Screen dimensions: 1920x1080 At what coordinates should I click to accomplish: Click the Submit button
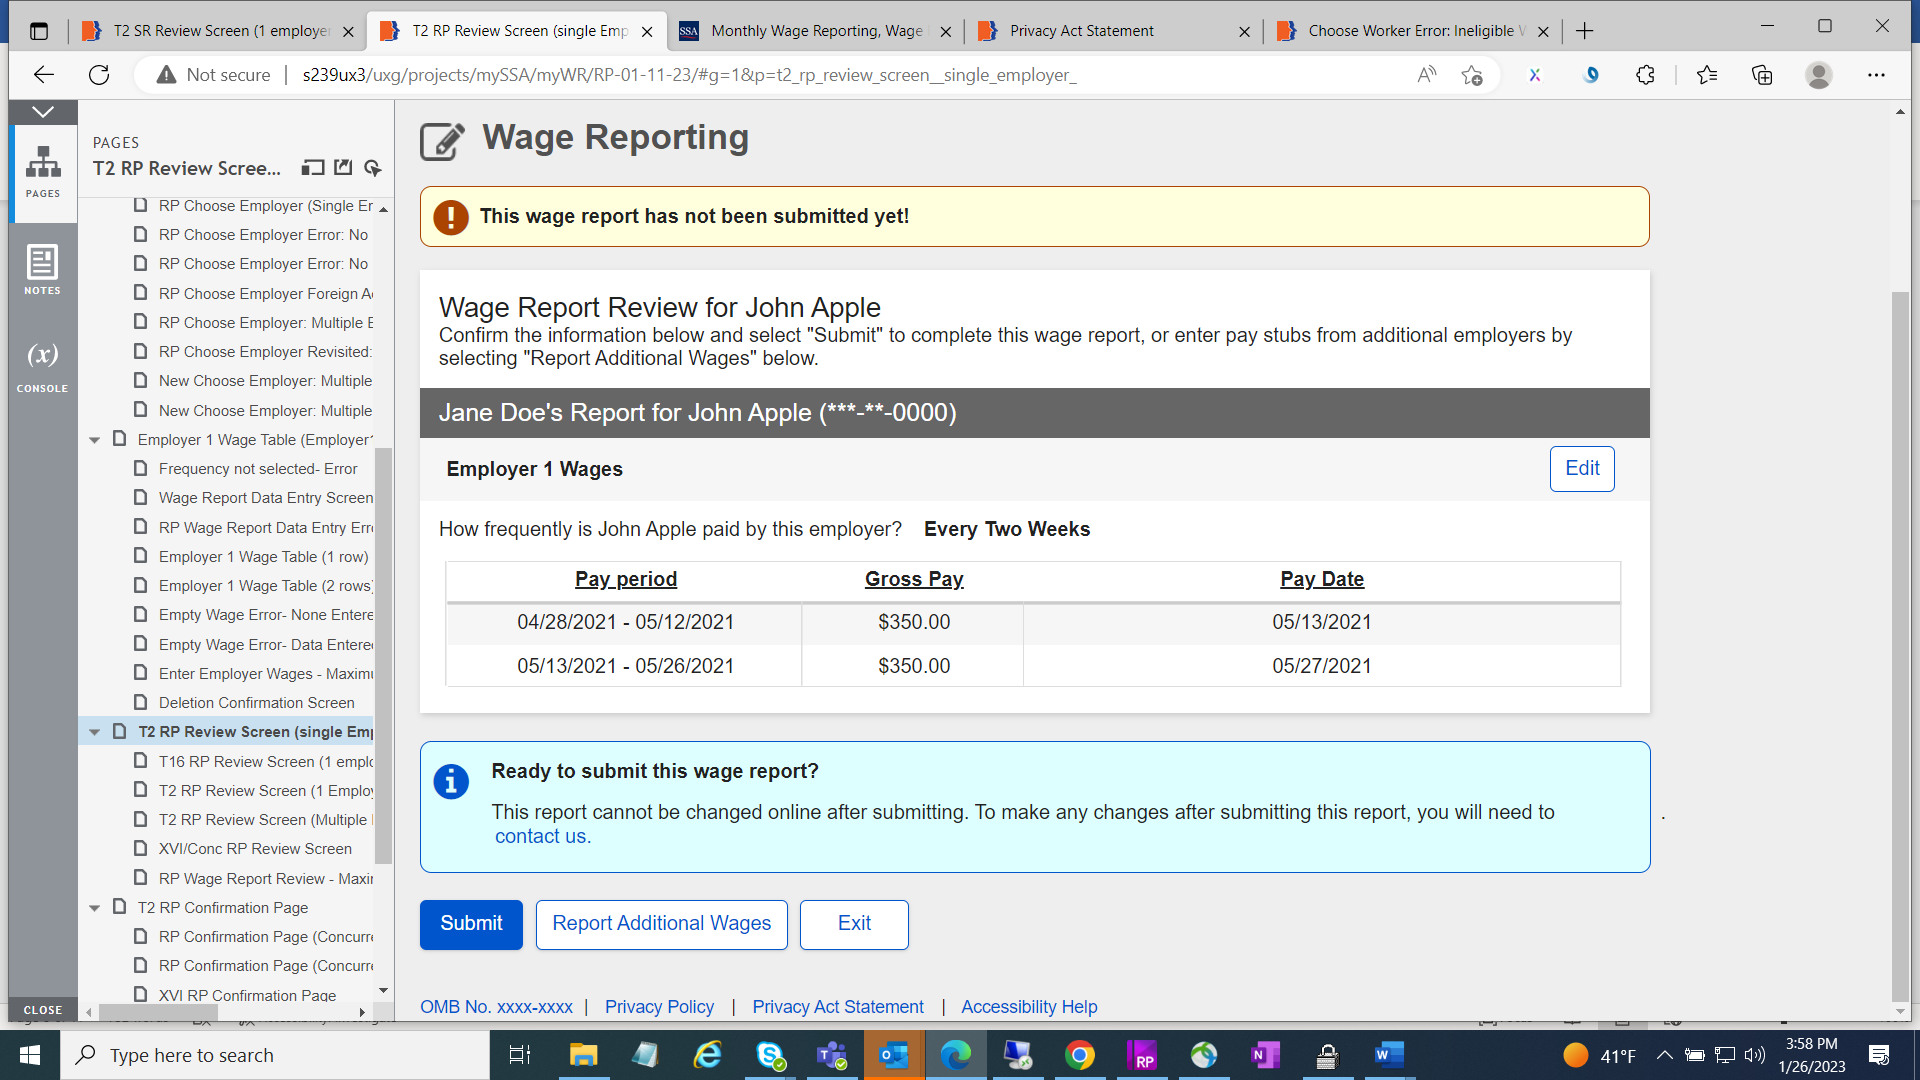click(471, 924)
